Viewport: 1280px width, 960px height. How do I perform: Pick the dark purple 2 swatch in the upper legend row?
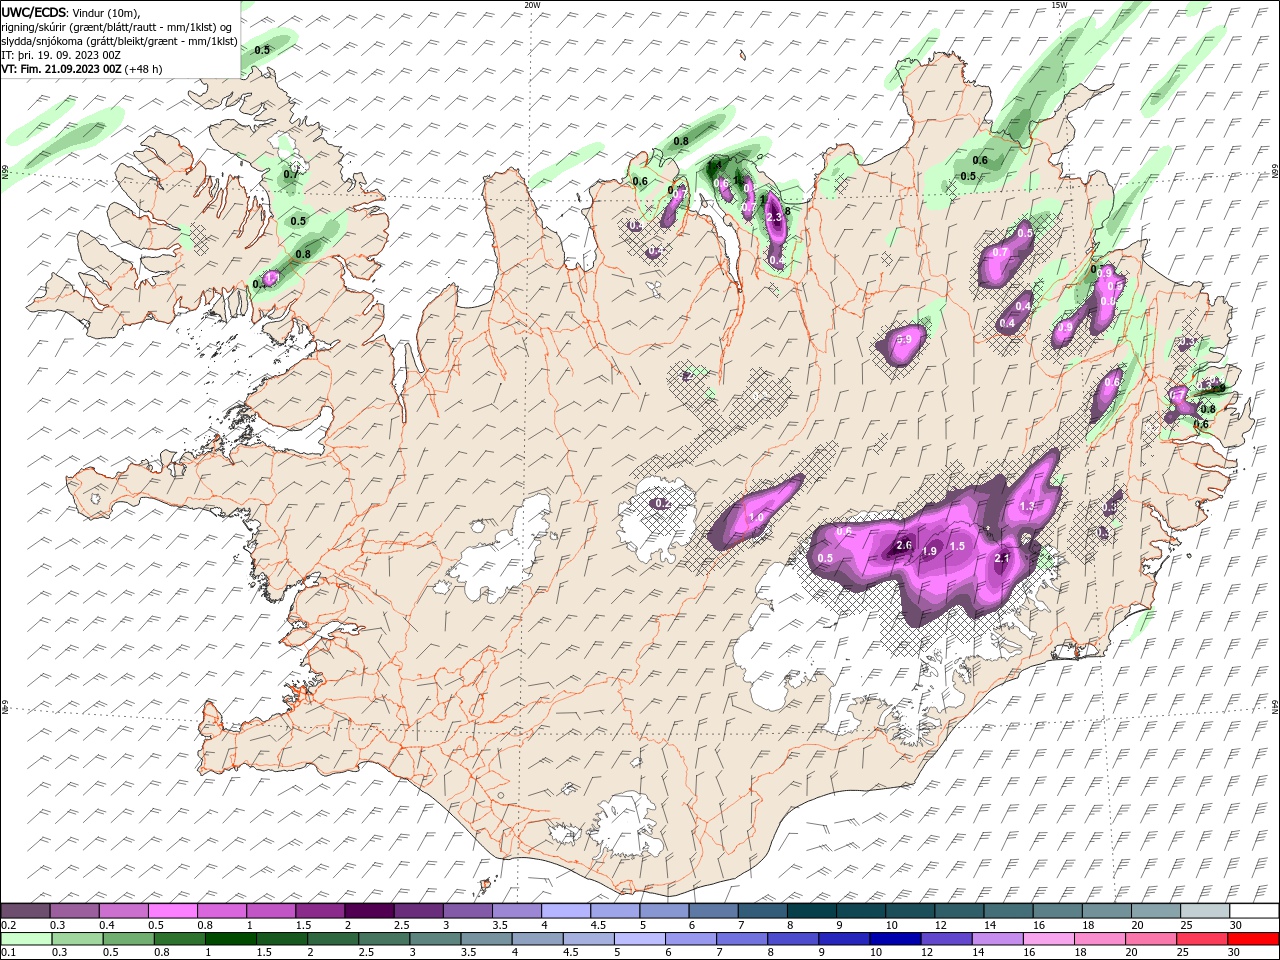[x=368, y=911]
